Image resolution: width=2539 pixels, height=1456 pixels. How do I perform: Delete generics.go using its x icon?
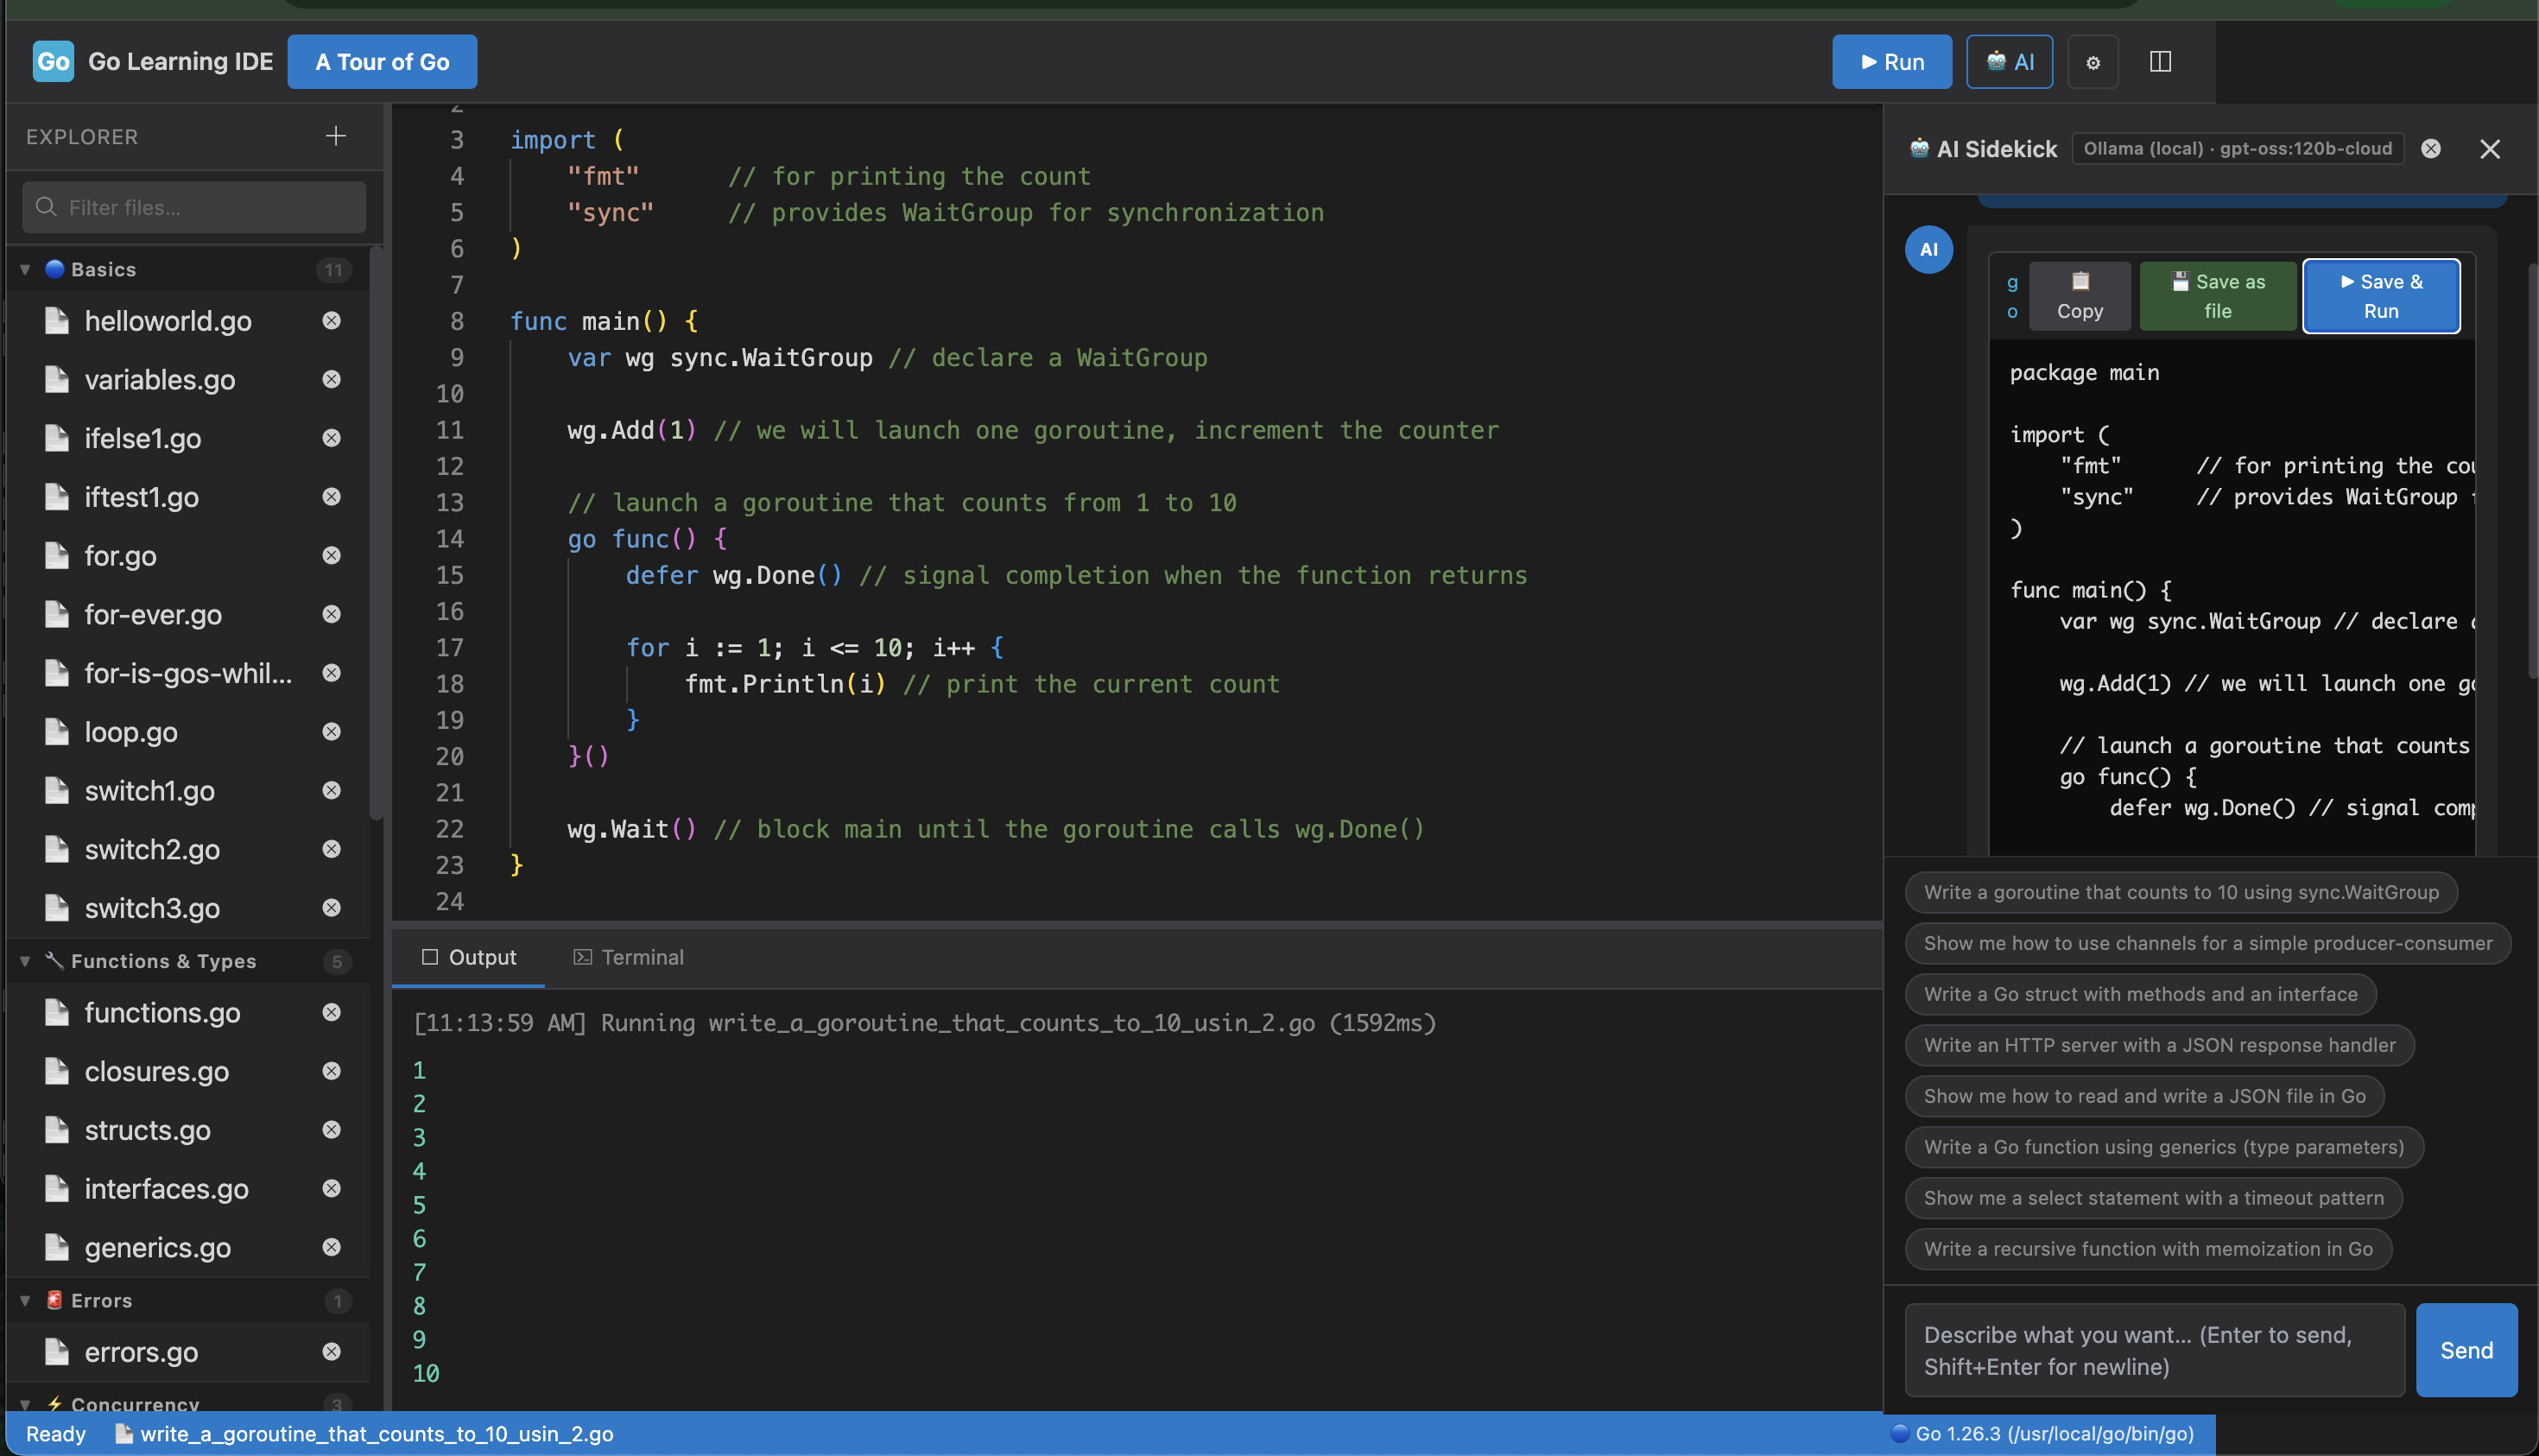coord(332,1247)
